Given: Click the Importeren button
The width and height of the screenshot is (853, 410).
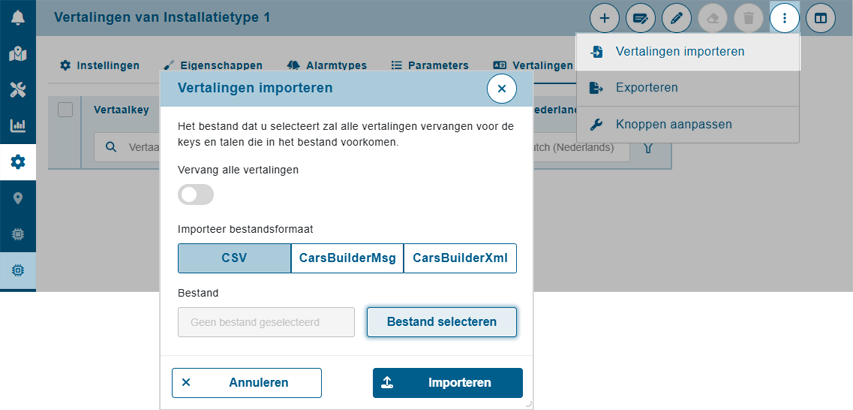Looking at the screenshot, I should pos(448,383).
